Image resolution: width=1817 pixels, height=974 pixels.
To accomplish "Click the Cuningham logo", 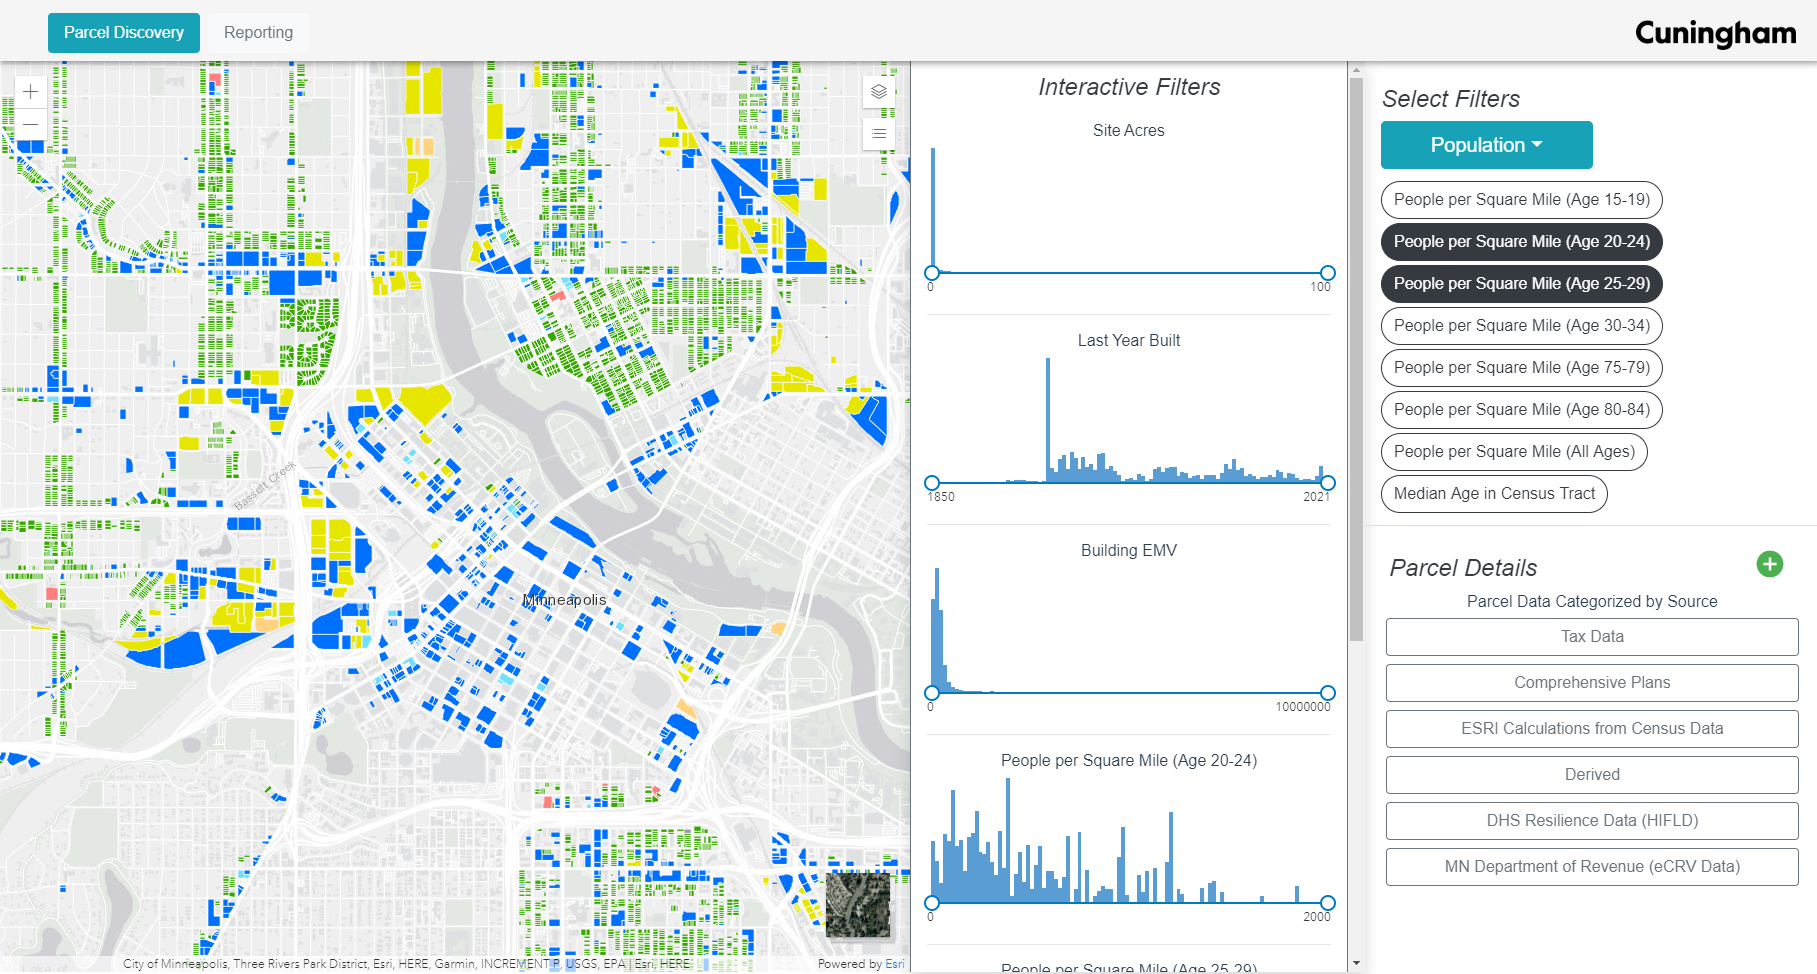I will pos(1715,34).
